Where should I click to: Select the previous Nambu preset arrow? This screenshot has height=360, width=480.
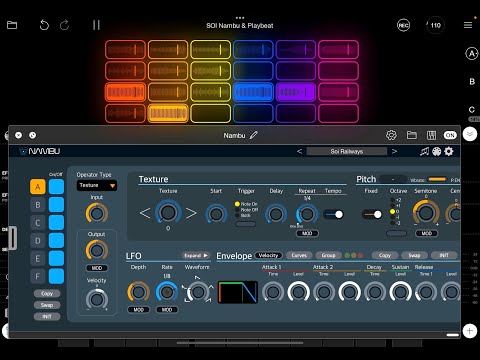coord(299,151)
